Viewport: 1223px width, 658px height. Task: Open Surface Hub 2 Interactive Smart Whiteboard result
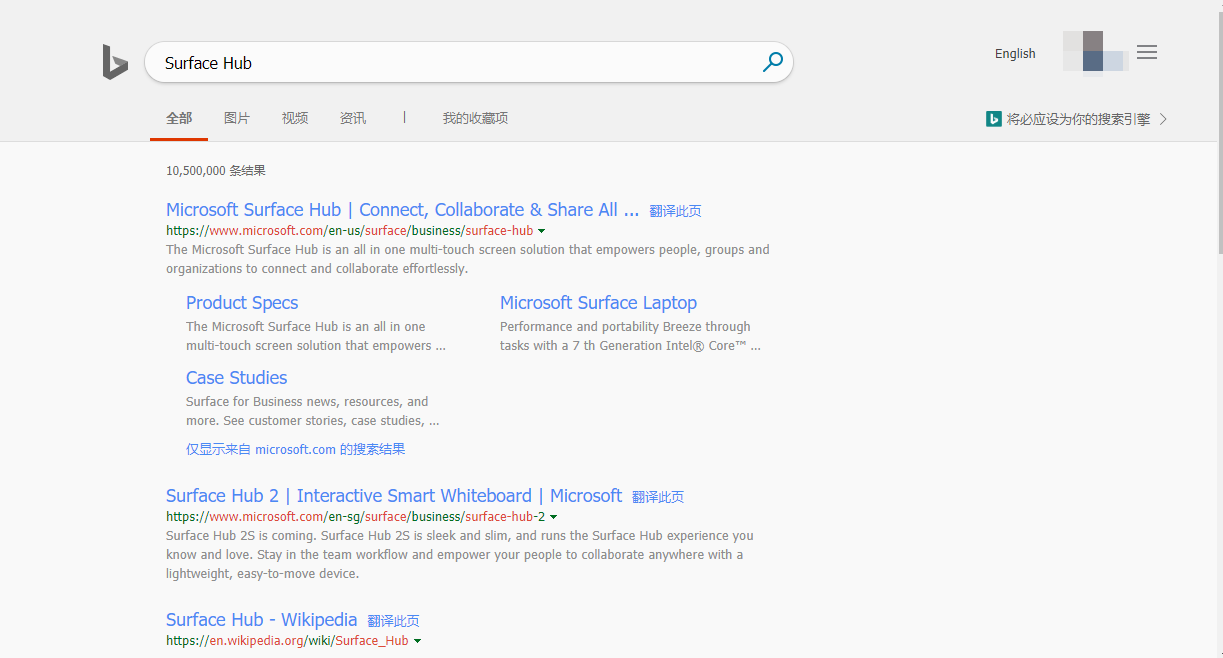[394, 496]
